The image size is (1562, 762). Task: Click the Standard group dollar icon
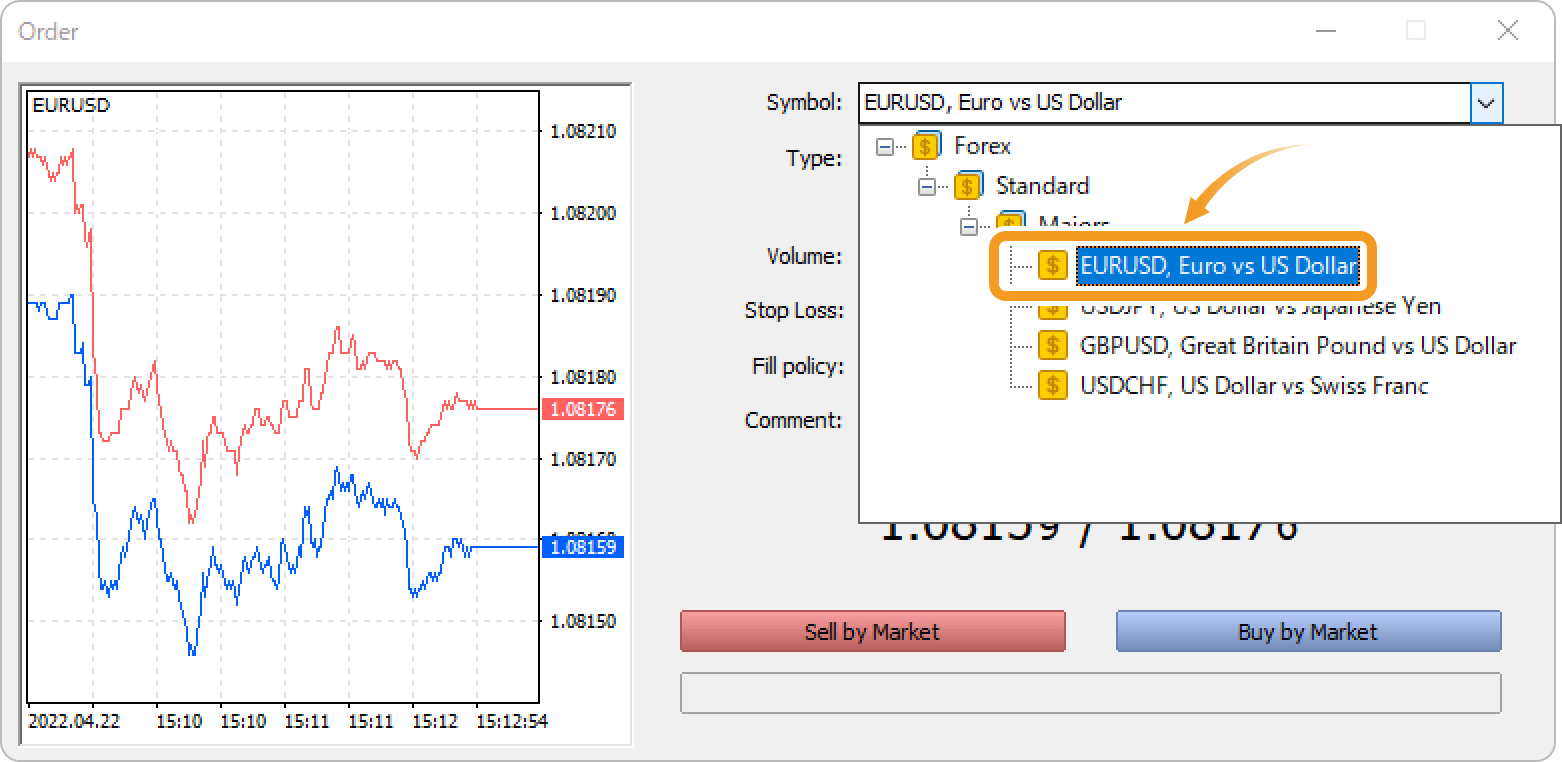tap(969, 186)
